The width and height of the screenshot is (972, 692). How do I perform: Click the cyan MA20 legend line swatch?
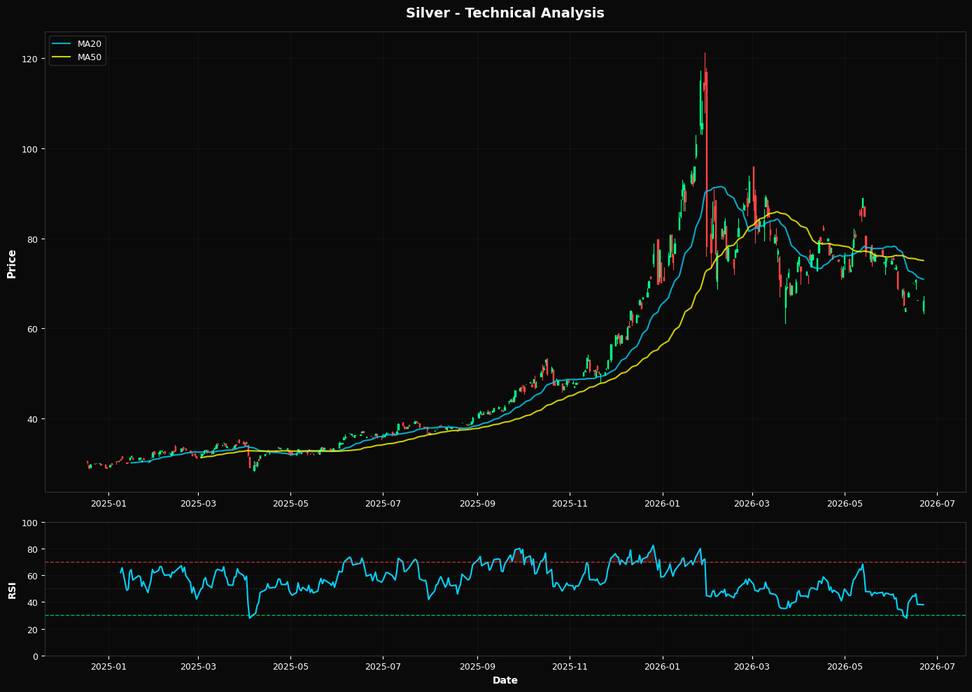pos(62,44)
